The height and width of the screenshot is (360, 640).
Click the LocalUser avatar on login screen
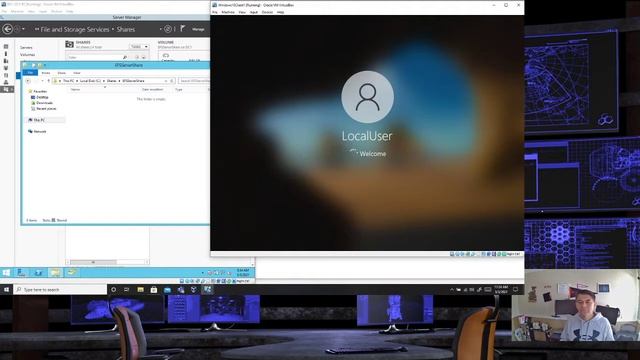click(367, 97)
